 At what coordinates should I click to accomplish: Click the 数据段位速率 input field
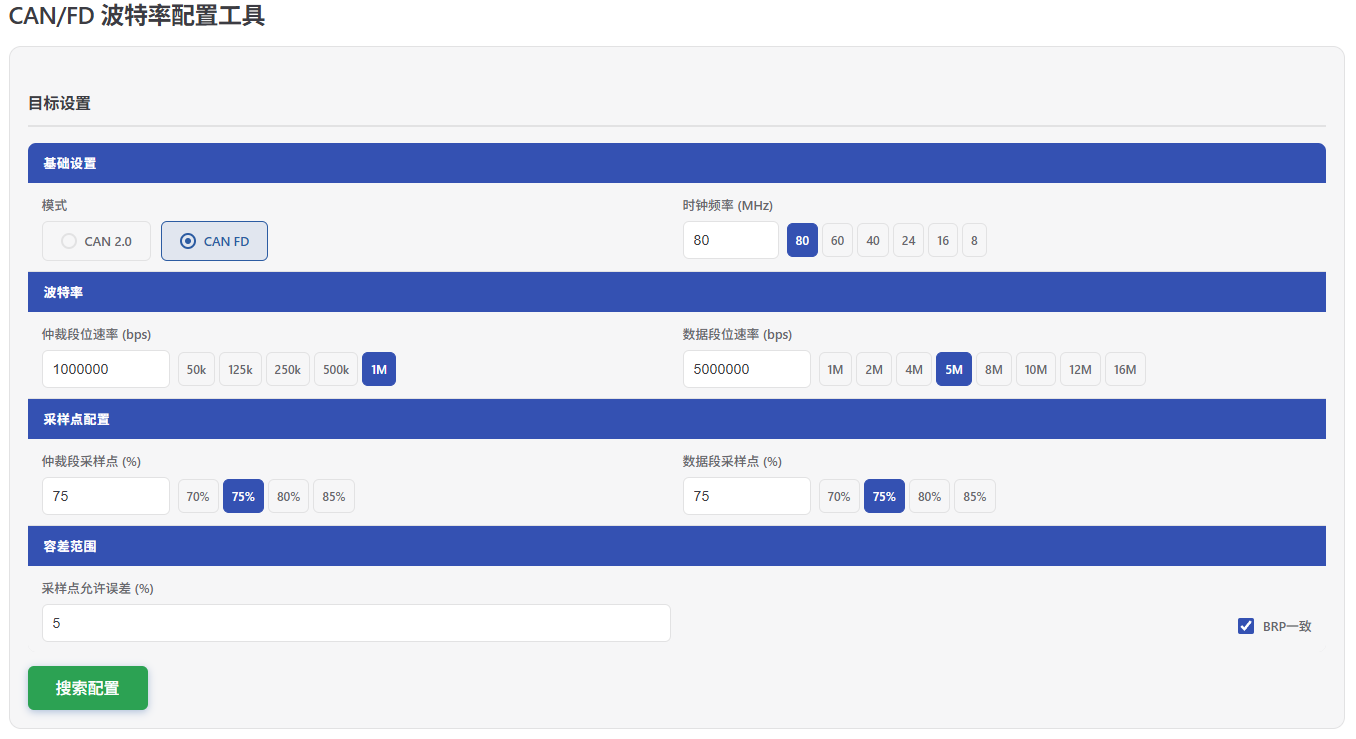pyautogui.click(x=746, y=369)
